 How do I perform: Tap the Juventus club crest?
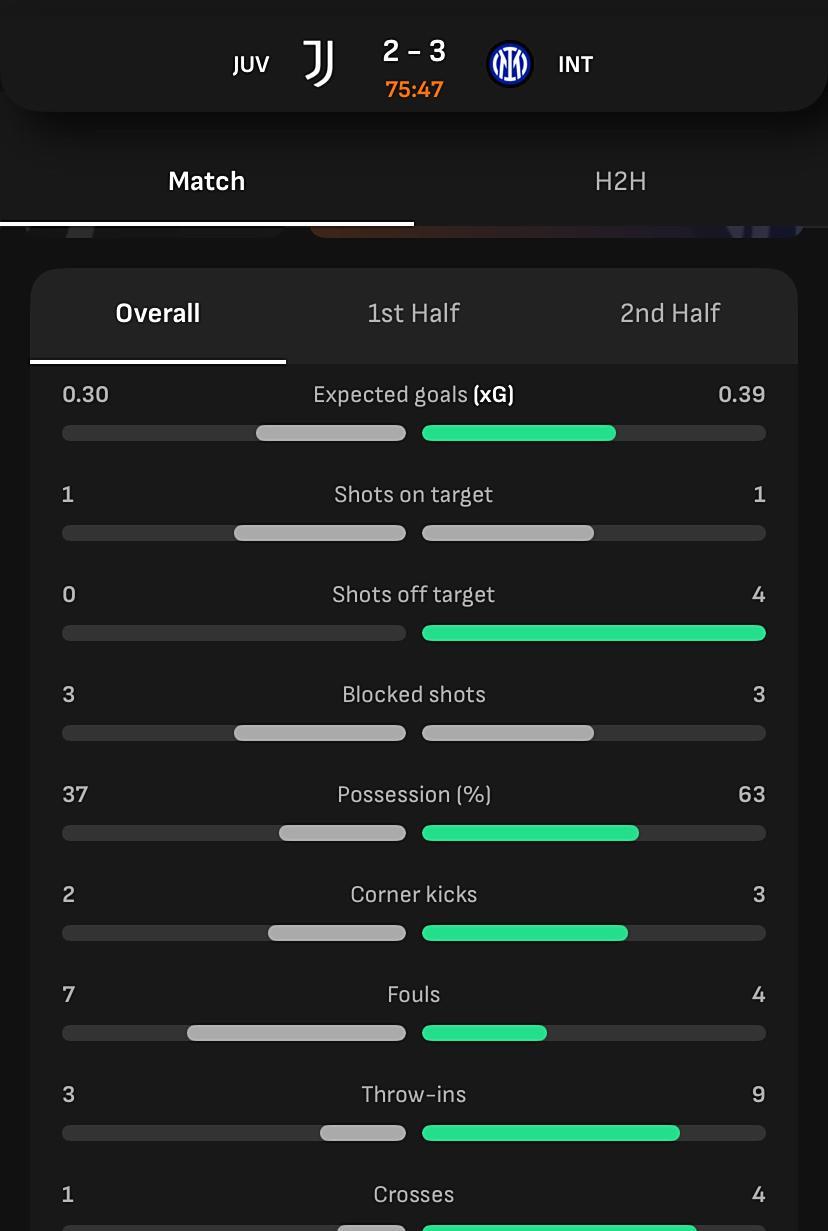coord(318,65)
